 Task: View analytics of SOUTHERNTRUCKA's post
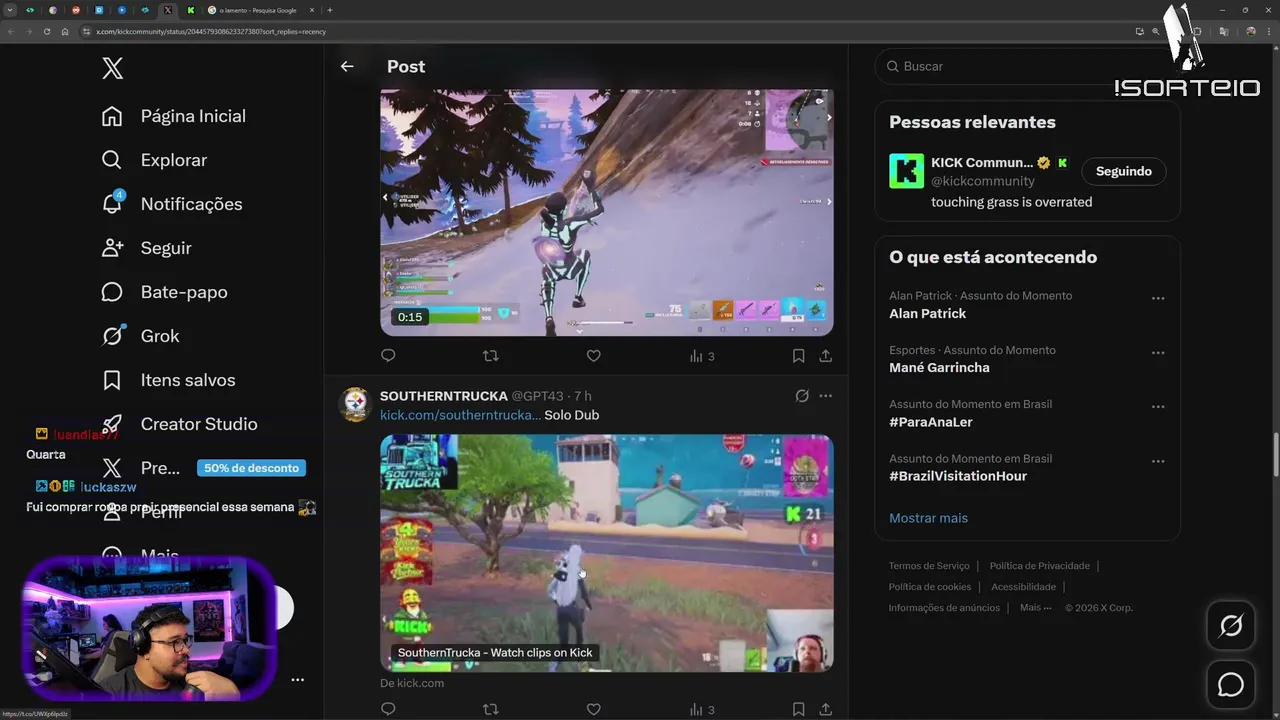click(702, 710)
